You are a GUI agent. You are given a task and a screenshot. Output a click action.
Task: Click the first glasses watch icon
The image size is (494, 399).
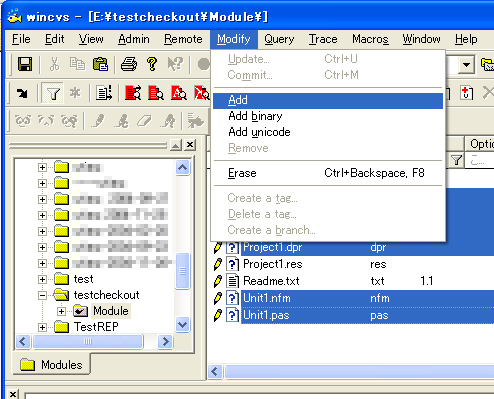pyautogui.click(x=23, y=121)
